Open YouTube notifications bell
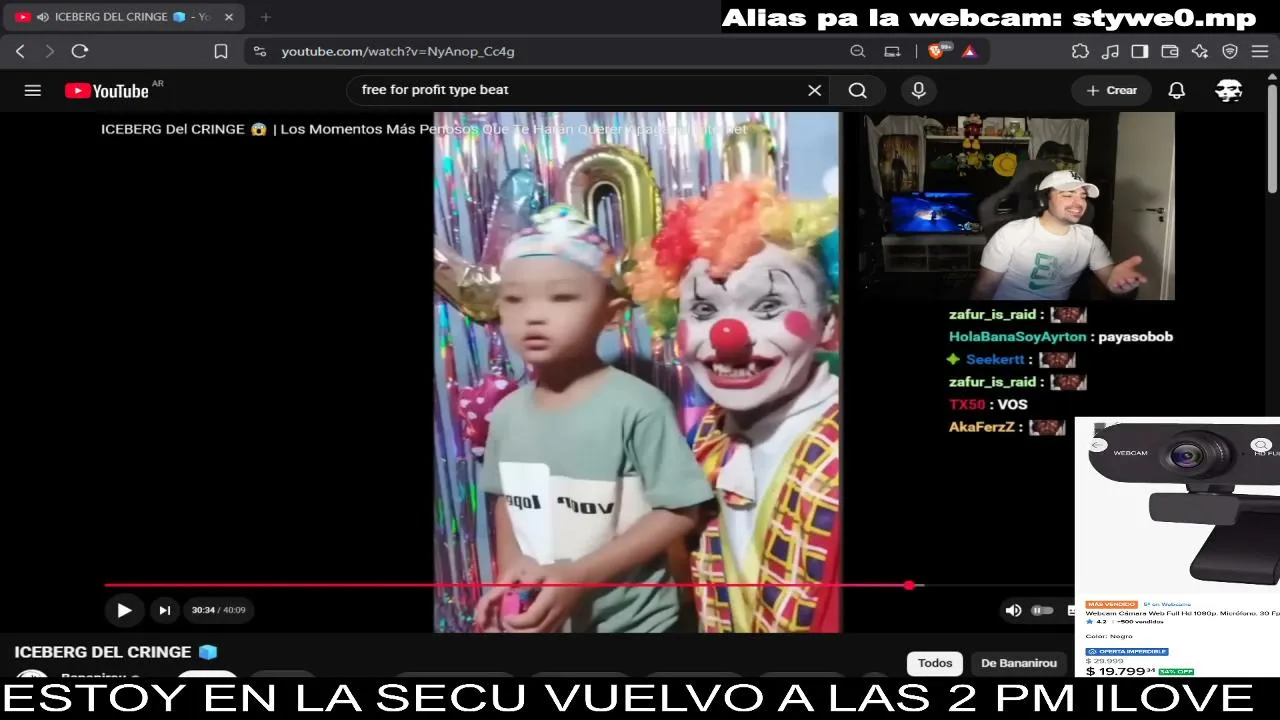This screenshot has height=720, width=1280. point(1177,90)
